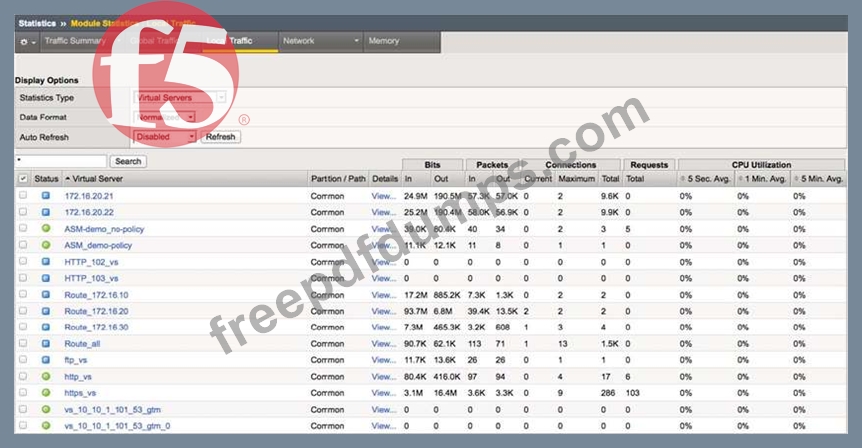Image resolution: width=862 pixels, height=448 pixels.
Task: Check the box for 172.16.20.22 row
Action: tap(23, 213)
